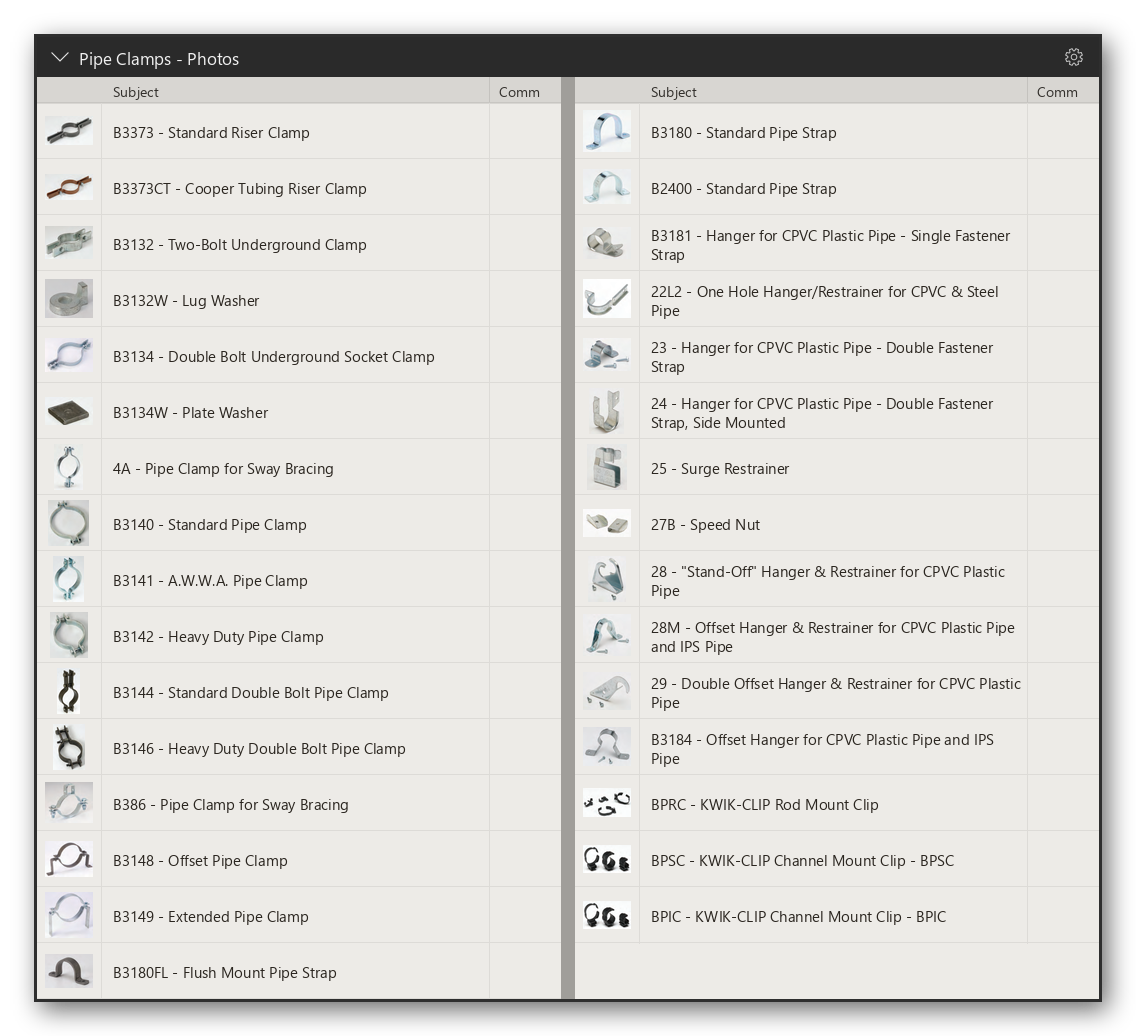Image resolution: width=1136 pixels, height=1036 pixels.
Task: Select the B3132 Two-Bolt Underground Clamp icon
Action: click(69, 243)
